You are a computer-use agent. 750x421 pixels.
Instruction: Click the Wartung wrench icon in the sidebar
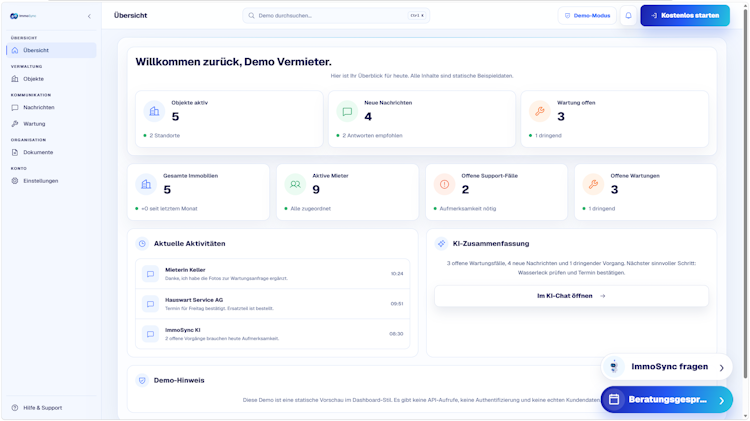[15, 124]
